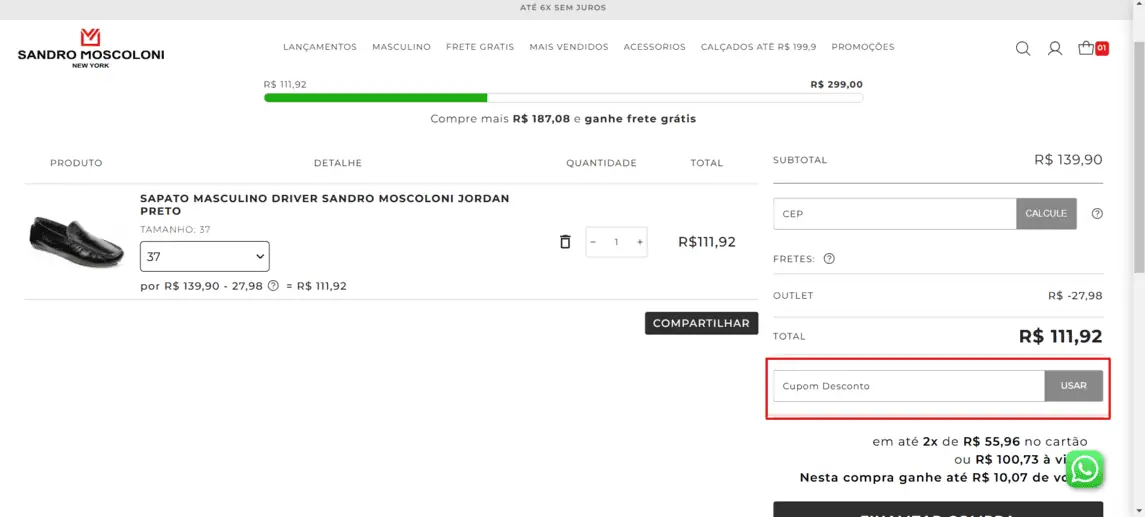This screenshot has width=1145, height=517.
Task: Open Masculino menu
Action: (402, 47)
